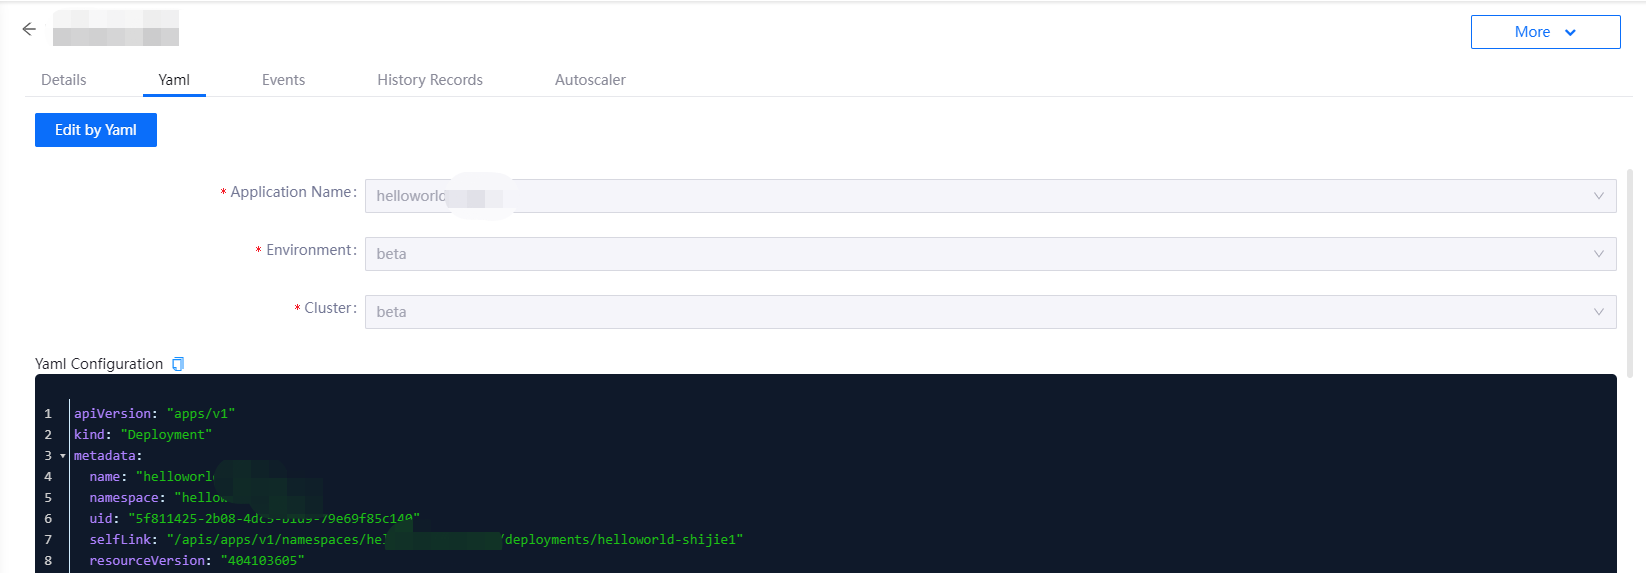Click the uid line in YAML

pos(254,518)
